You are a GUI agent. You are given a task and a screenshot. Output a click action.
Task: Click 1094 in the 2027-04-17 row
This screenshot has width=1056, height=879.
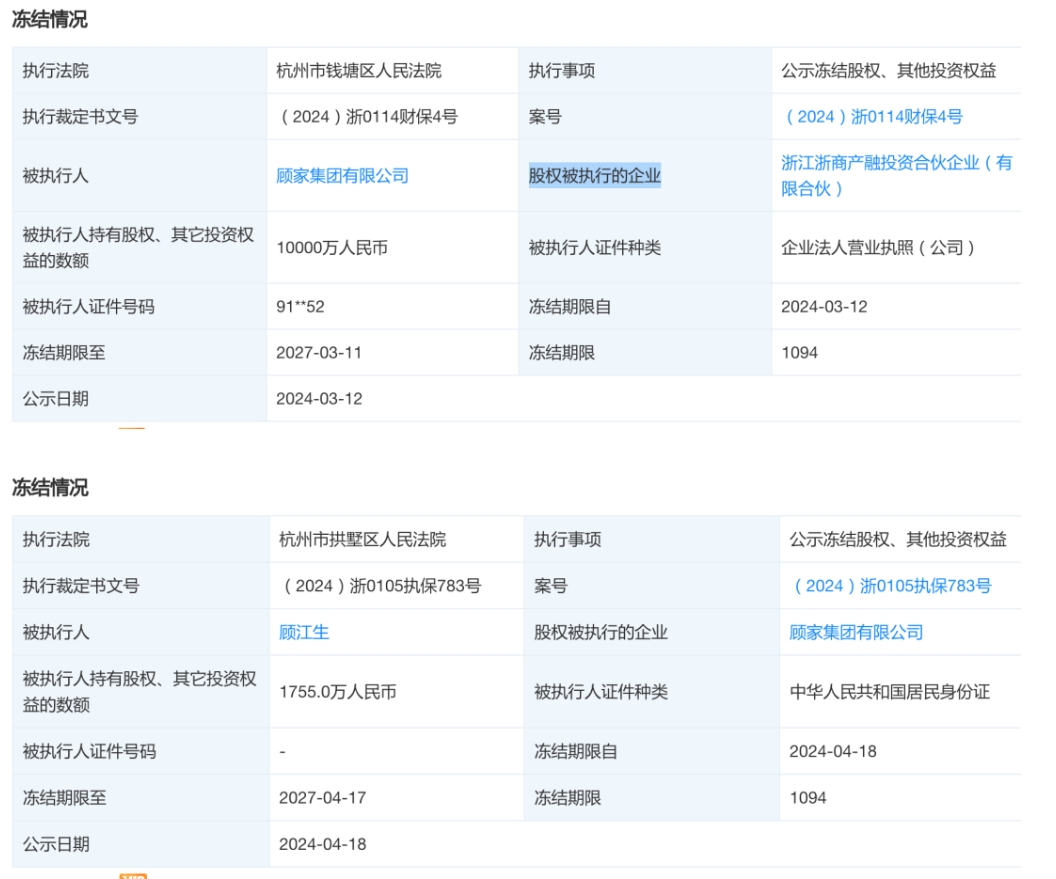click(807, 797)
